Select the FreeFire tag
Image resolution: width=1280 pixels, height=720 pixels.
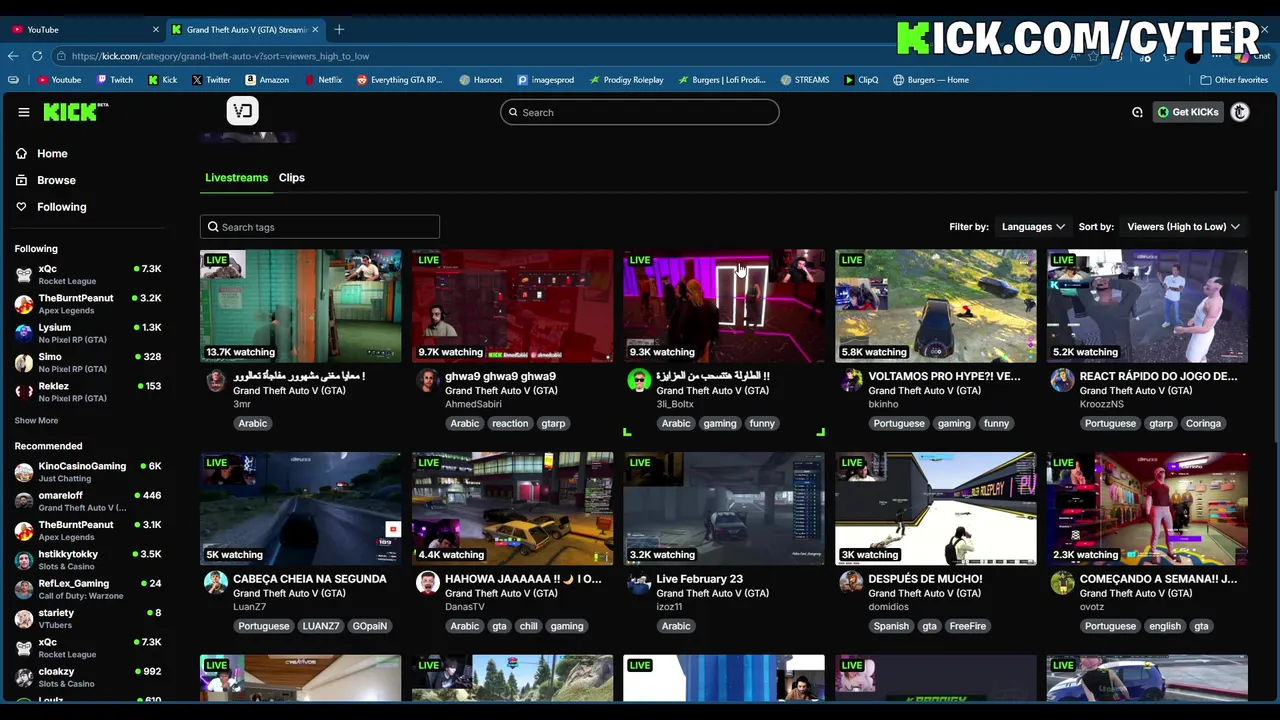point(968,626)
